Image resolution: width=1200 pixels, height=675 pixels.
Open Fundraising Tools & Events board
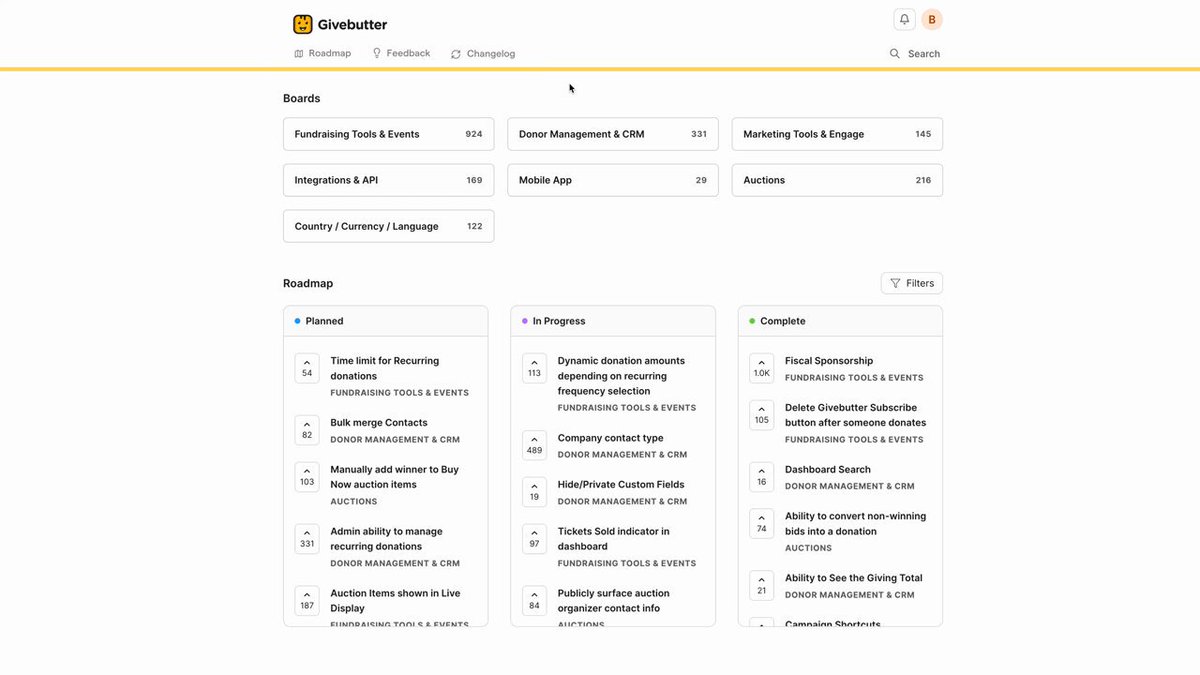388,134
